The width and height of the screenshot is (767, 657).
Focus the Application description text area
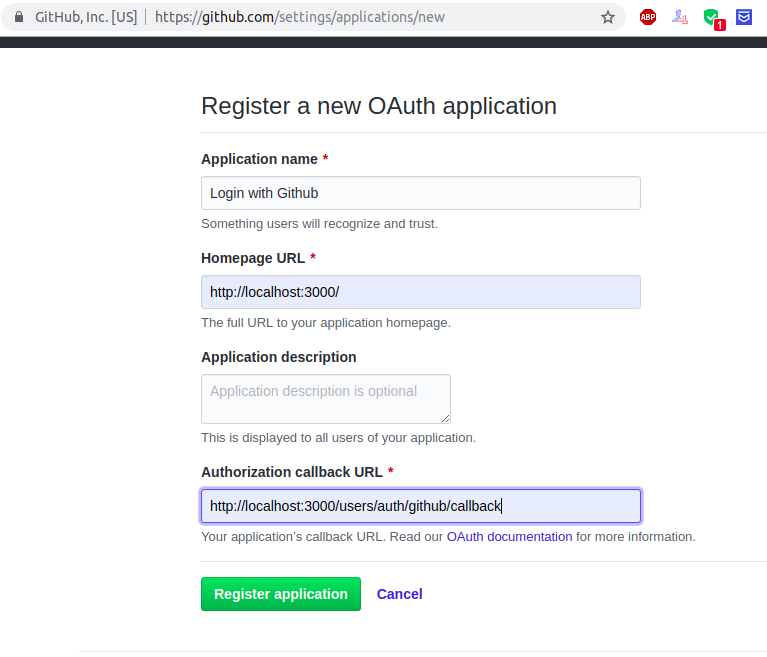325,398
